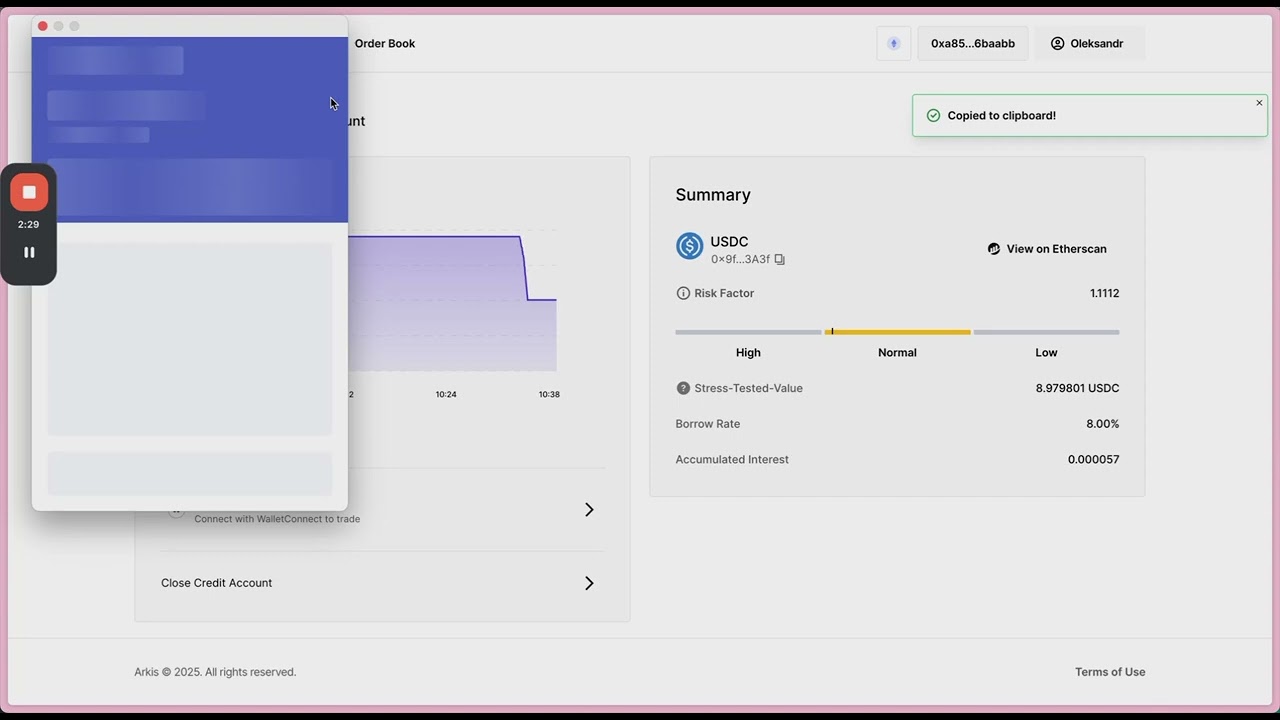
Task: Open the Oleksandr user menu
Action: (x=1089, y=43)
